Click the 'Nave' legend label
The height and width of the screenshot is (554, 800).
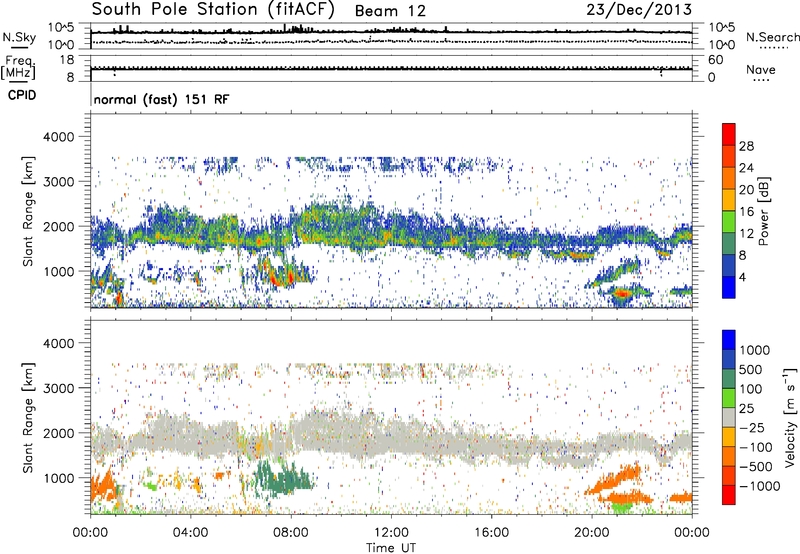pos(761,70)
